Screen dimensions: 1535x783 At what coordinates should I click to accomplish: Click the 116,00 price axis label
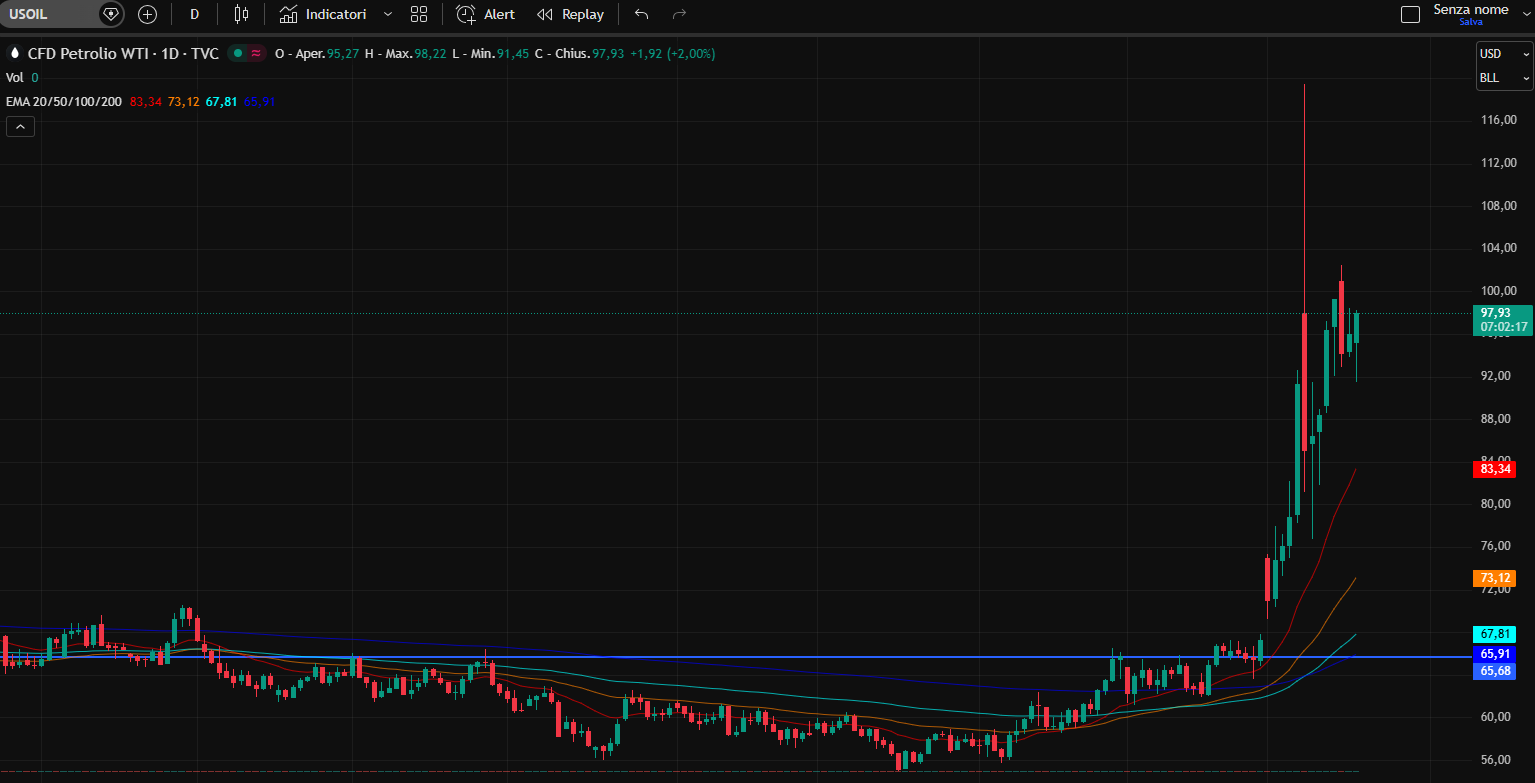pyautogui.click(x=1498, y=120)
